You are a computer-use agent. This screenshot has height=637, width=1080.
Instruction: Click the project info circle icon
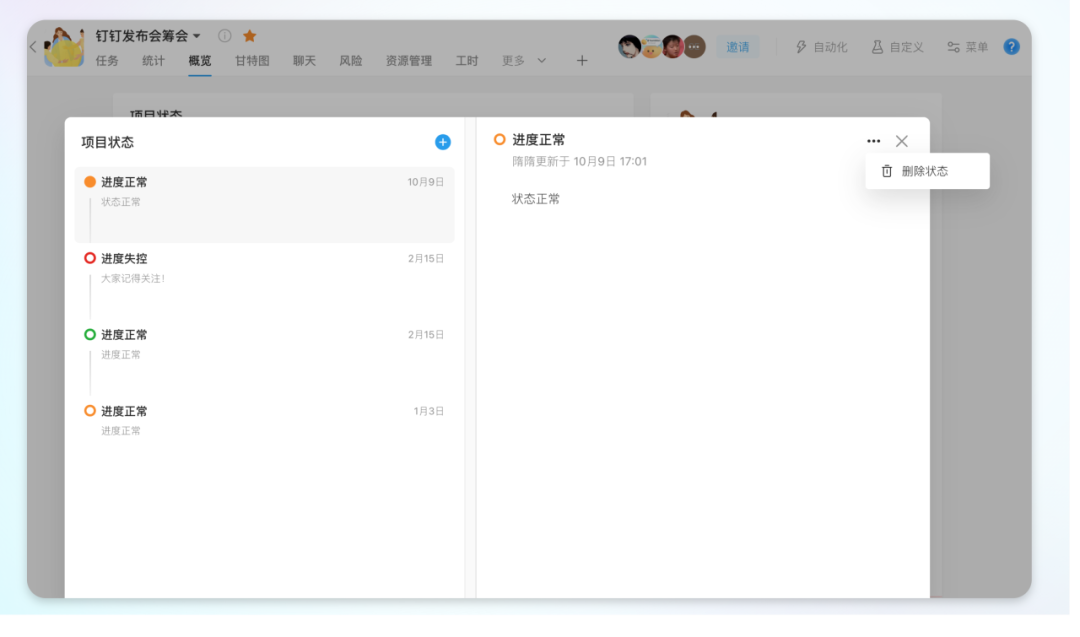[225, 36]
